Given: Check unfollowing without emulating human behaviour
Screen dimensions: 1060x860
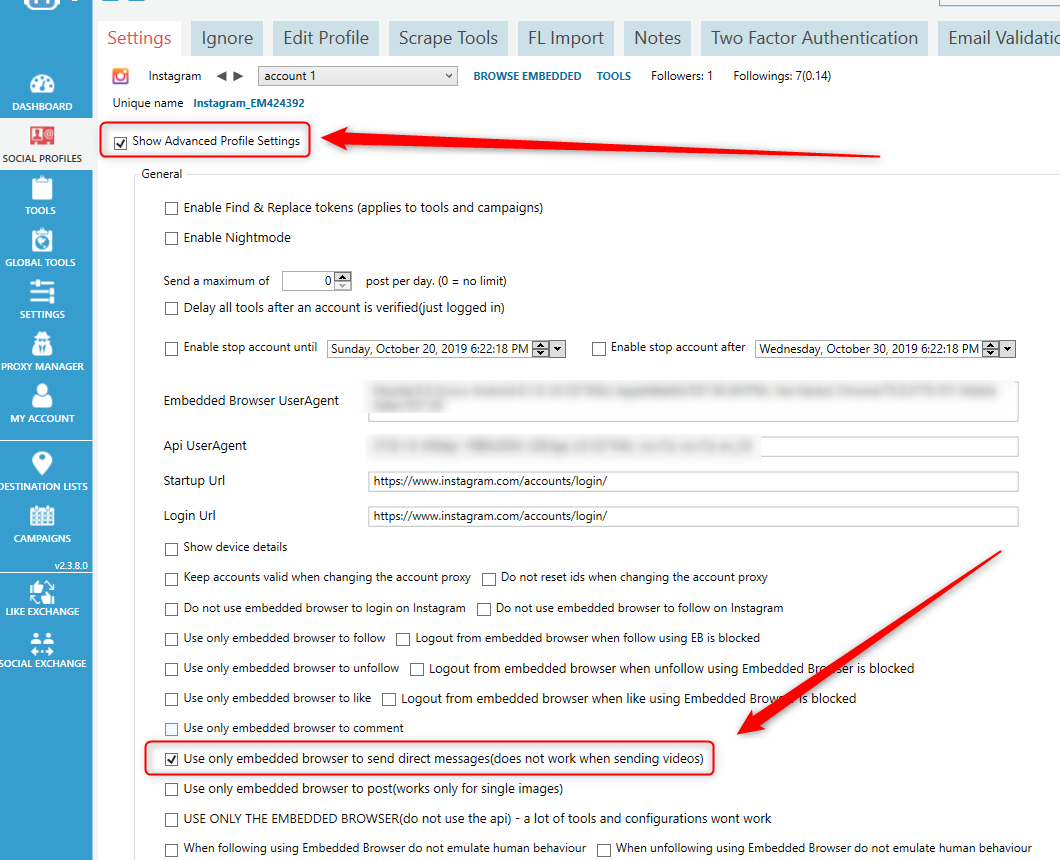Looking at the screenshot, I should point(604,850).
